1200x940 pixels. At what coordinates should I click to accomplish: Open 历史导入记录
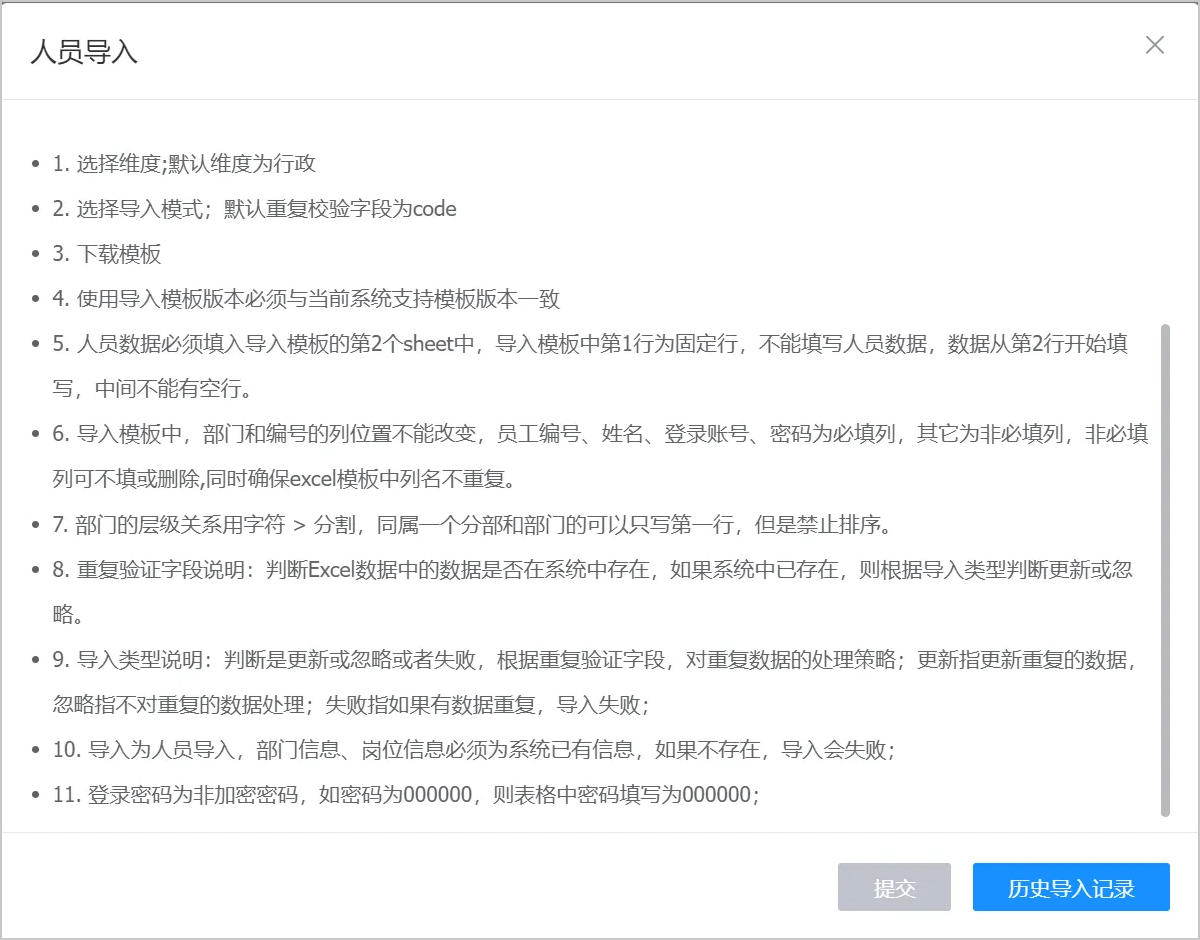click(x=1071, y=888)
